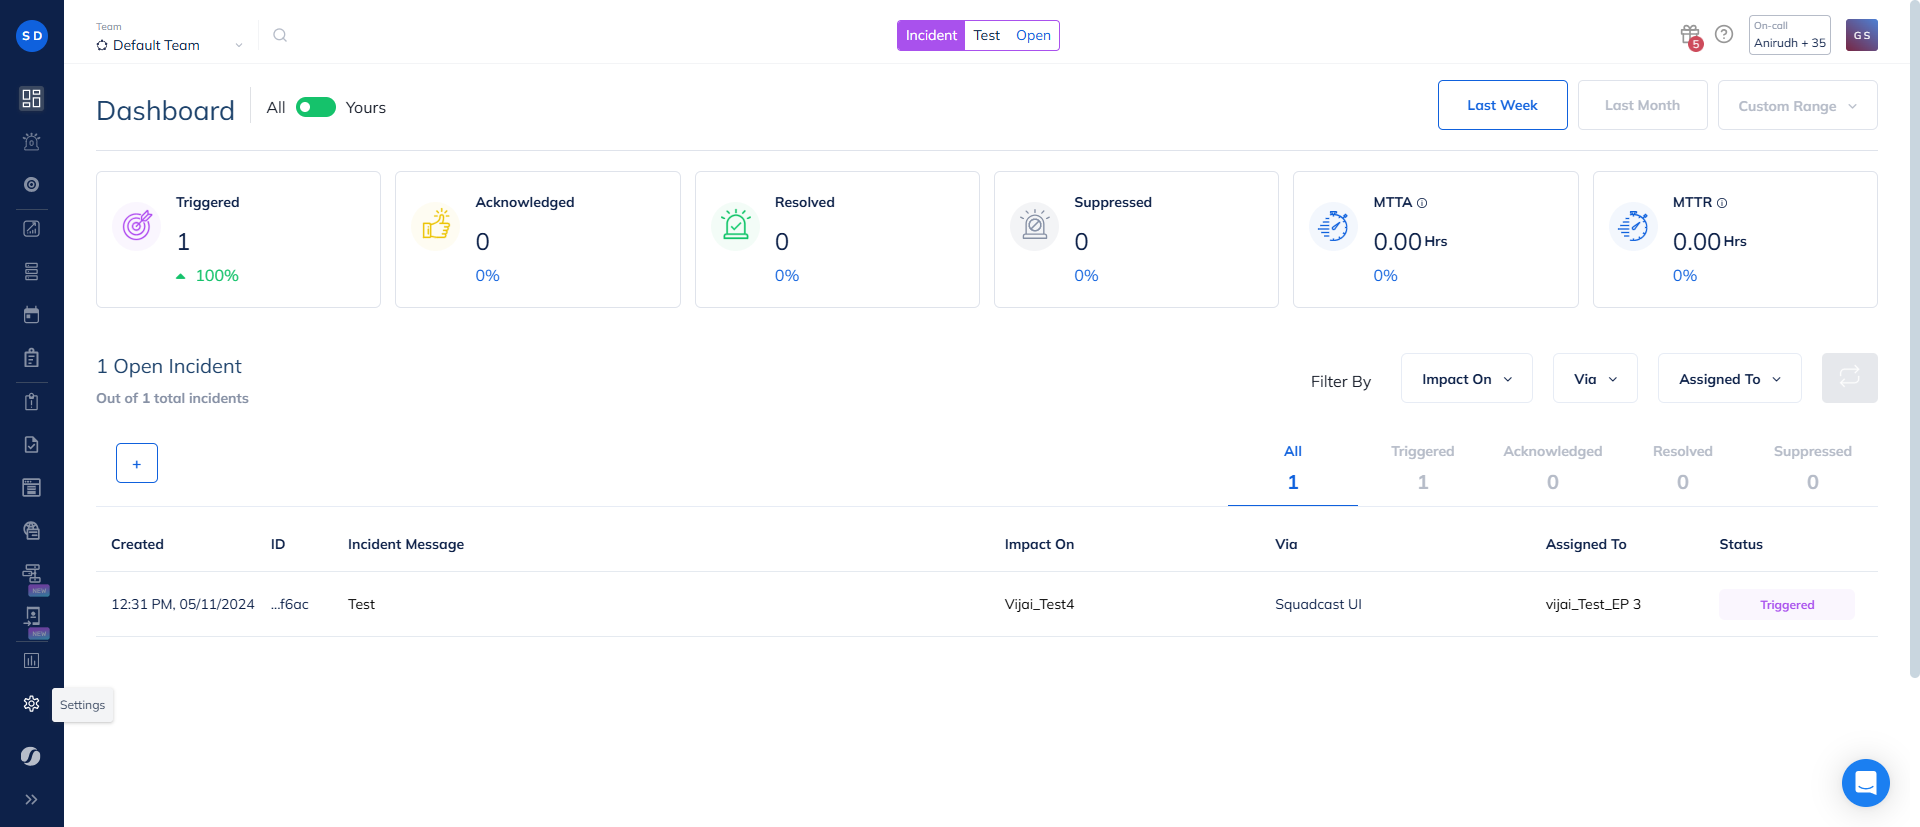1920x827 pixels.
Task: Open the gift box notifications icon
Action: [1690, 36]
